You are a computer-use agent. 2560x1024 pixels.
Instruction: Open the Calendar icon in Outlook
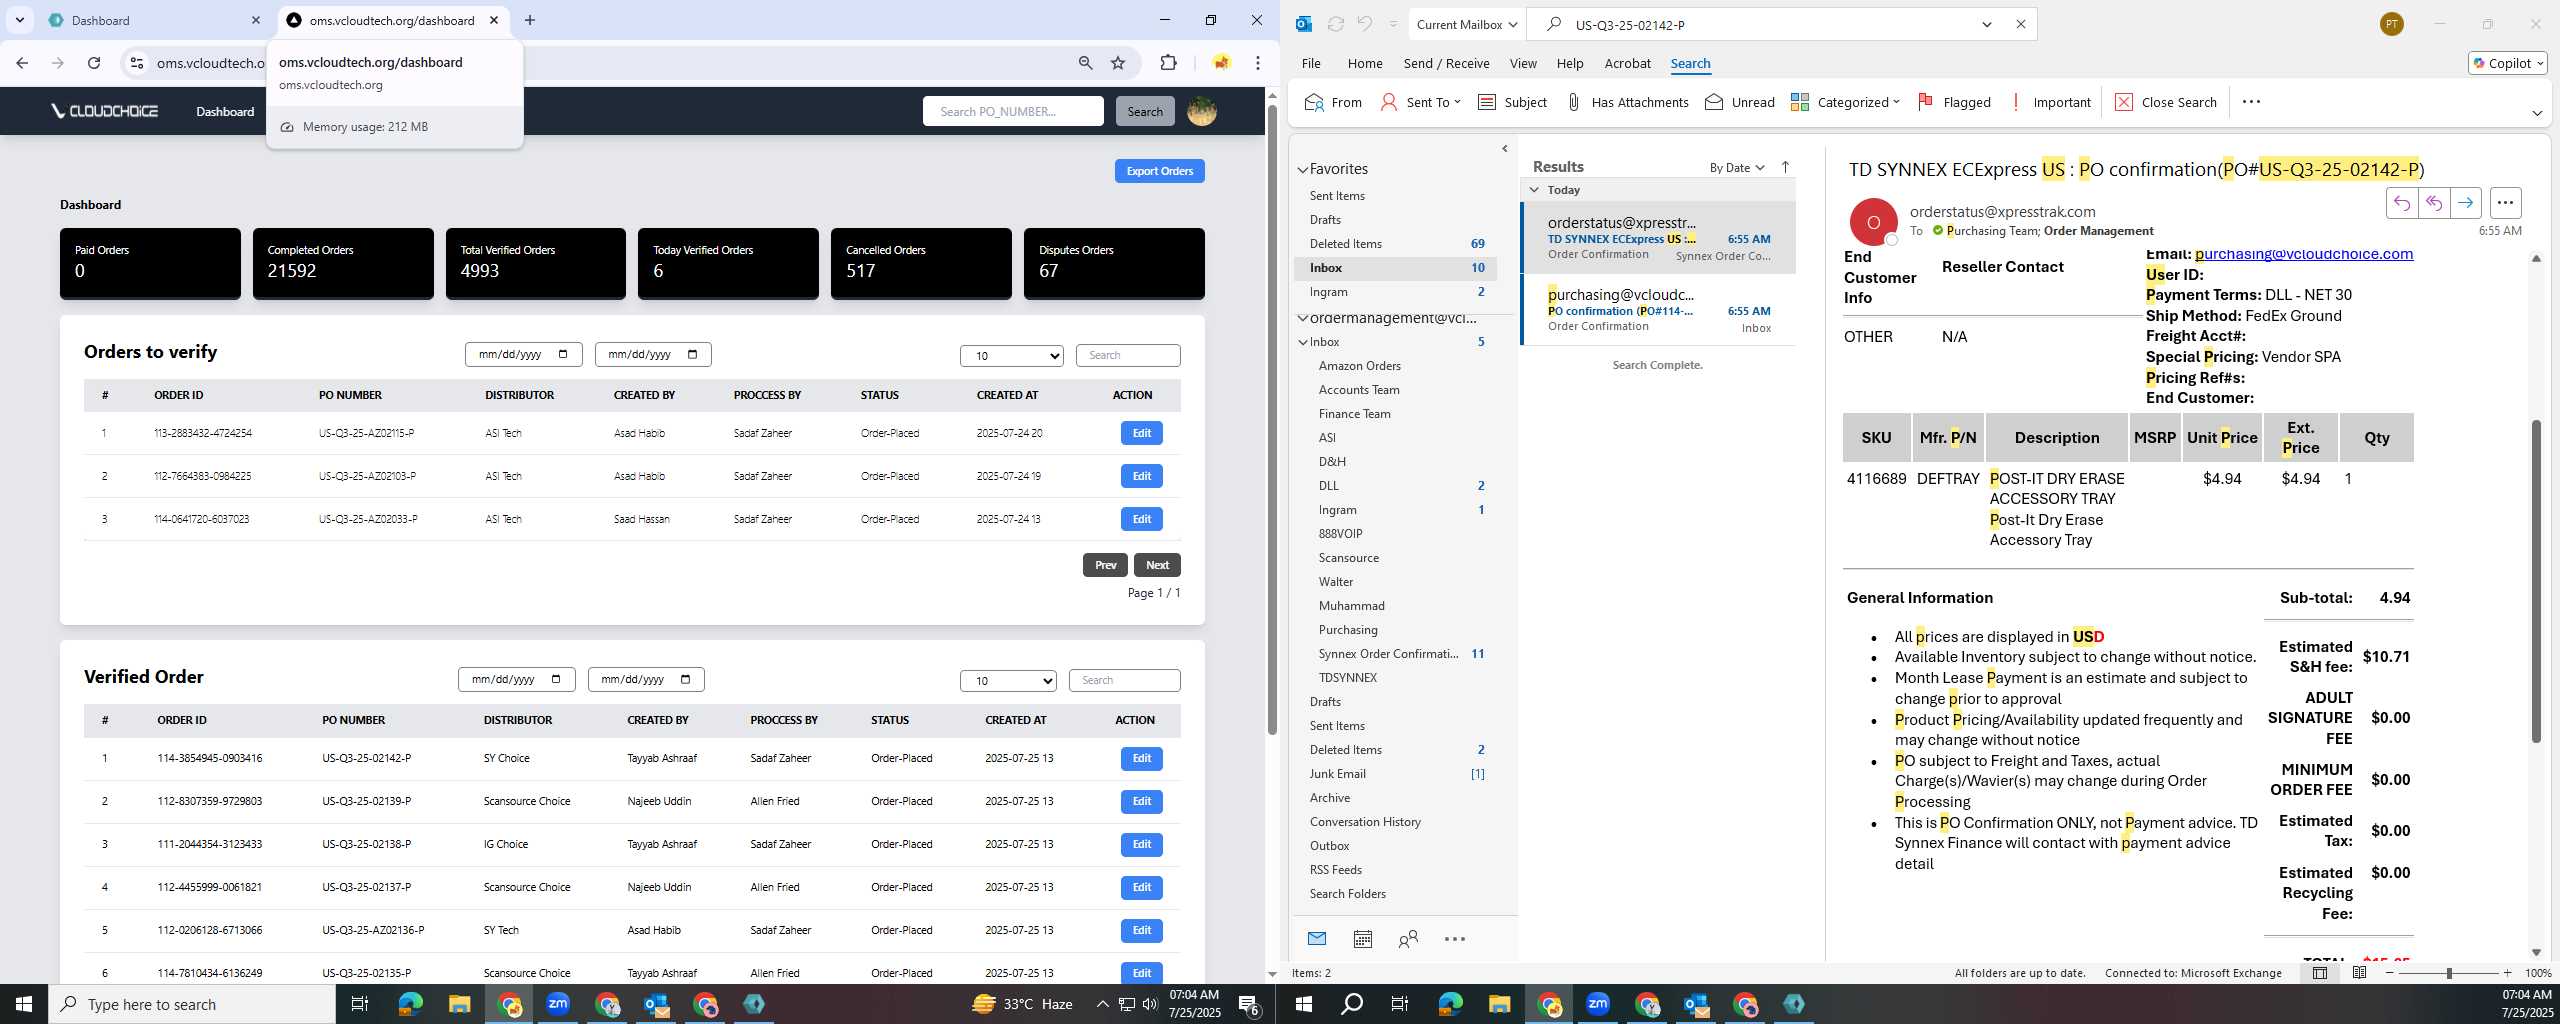[1362, 939]
